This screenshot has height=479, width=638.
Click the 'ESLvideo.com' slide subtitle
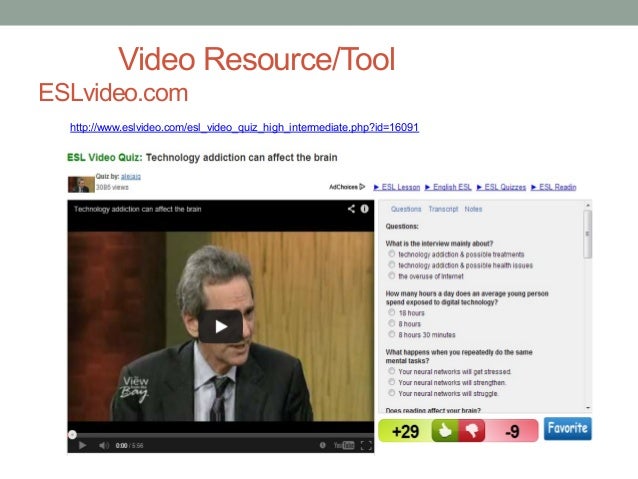pos(113,93)
